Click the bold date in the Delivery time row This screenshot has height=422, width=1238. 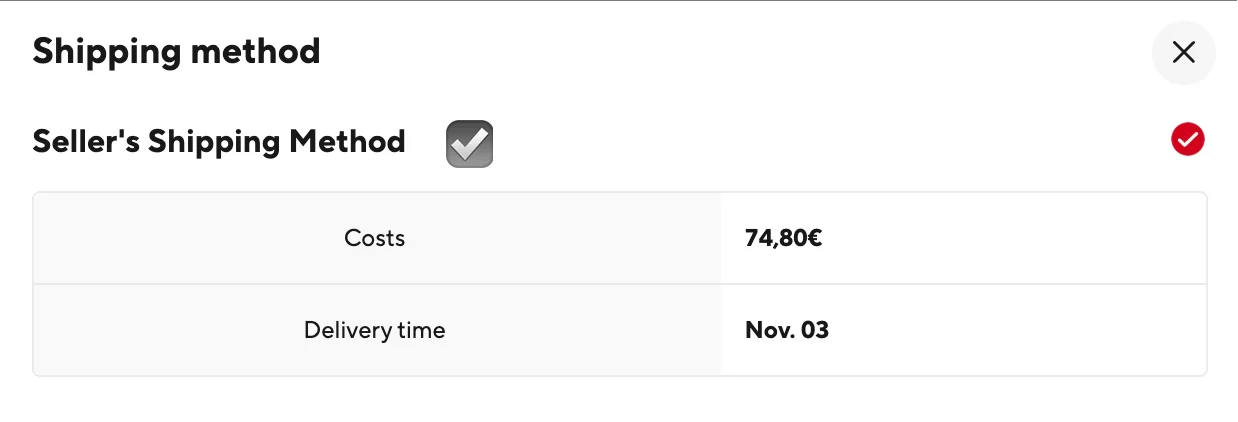pyautogui.click(x=787, y=330)
